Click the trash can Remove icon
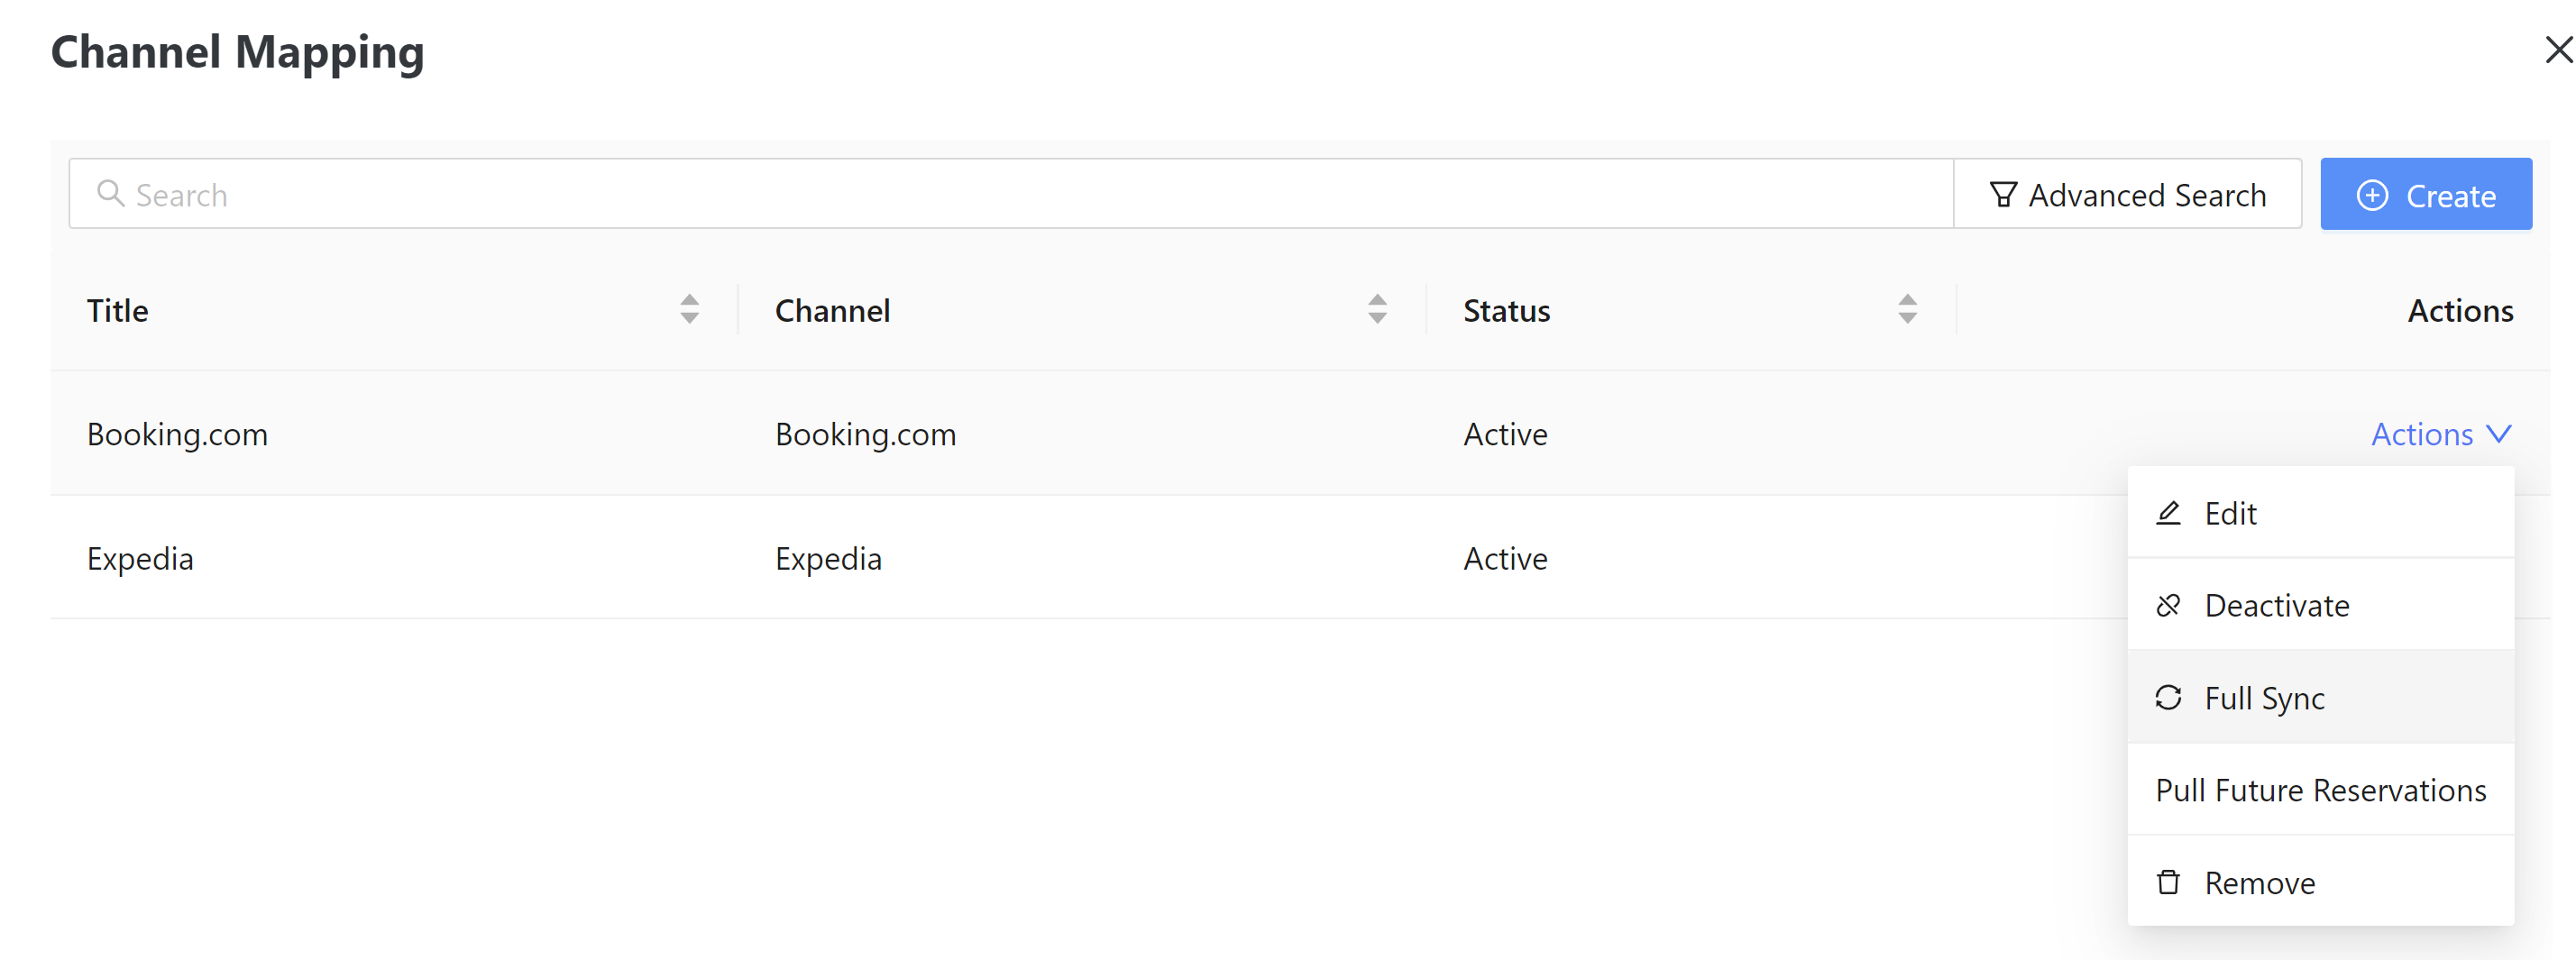This screenshot has height=960, width=2576. 2168,882
